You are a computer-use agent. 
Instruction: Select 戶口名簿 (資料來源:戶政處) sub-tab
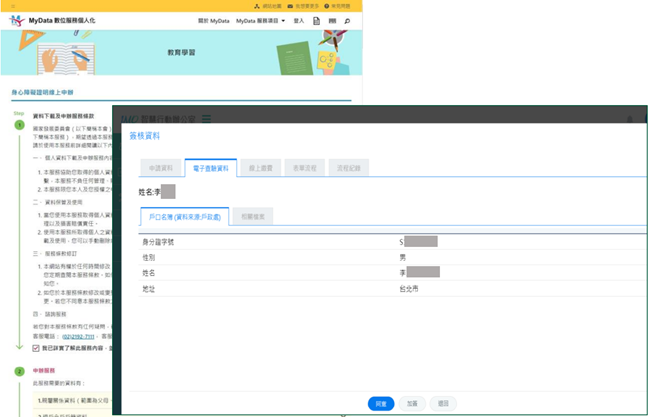(x=184, y=217)
